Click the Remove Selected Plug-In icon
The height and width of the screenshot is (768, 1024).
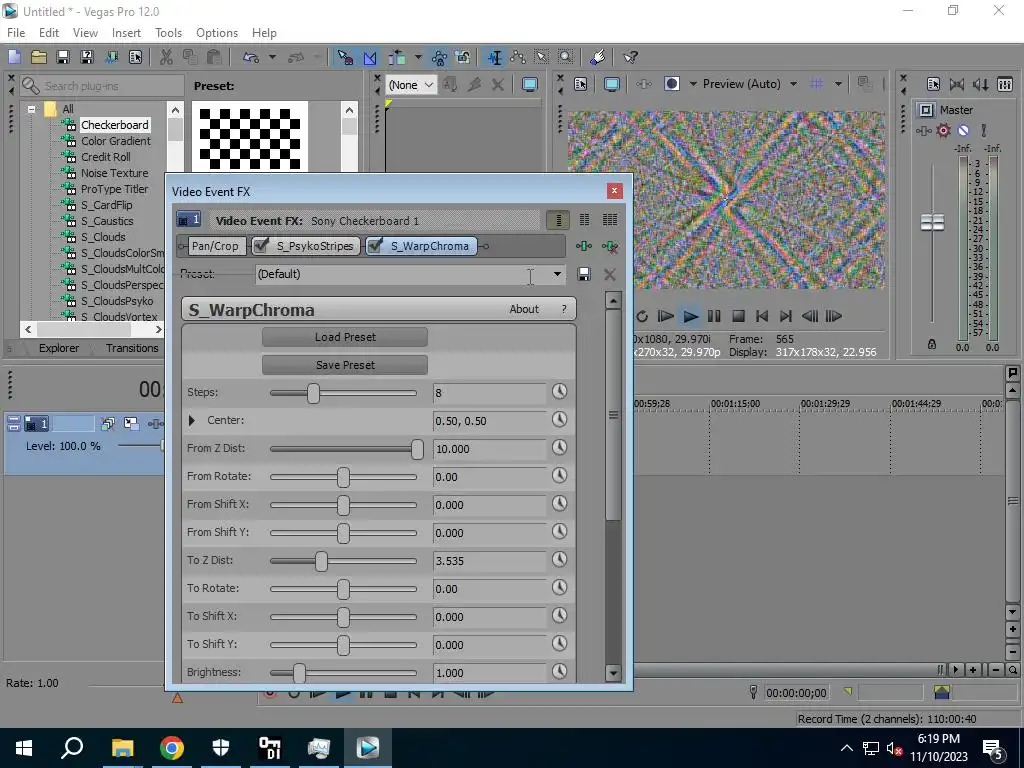click(610, 246)
